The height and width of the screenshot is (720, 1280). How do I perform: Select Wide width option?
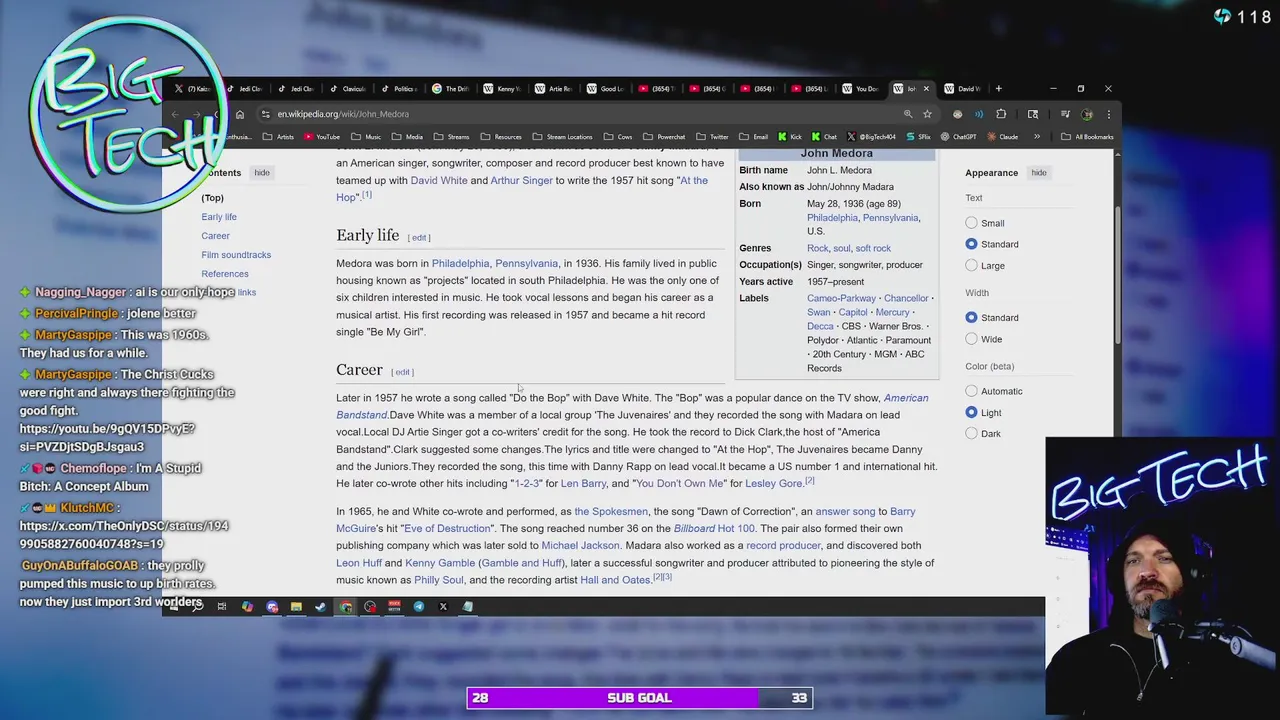[971, 339]
